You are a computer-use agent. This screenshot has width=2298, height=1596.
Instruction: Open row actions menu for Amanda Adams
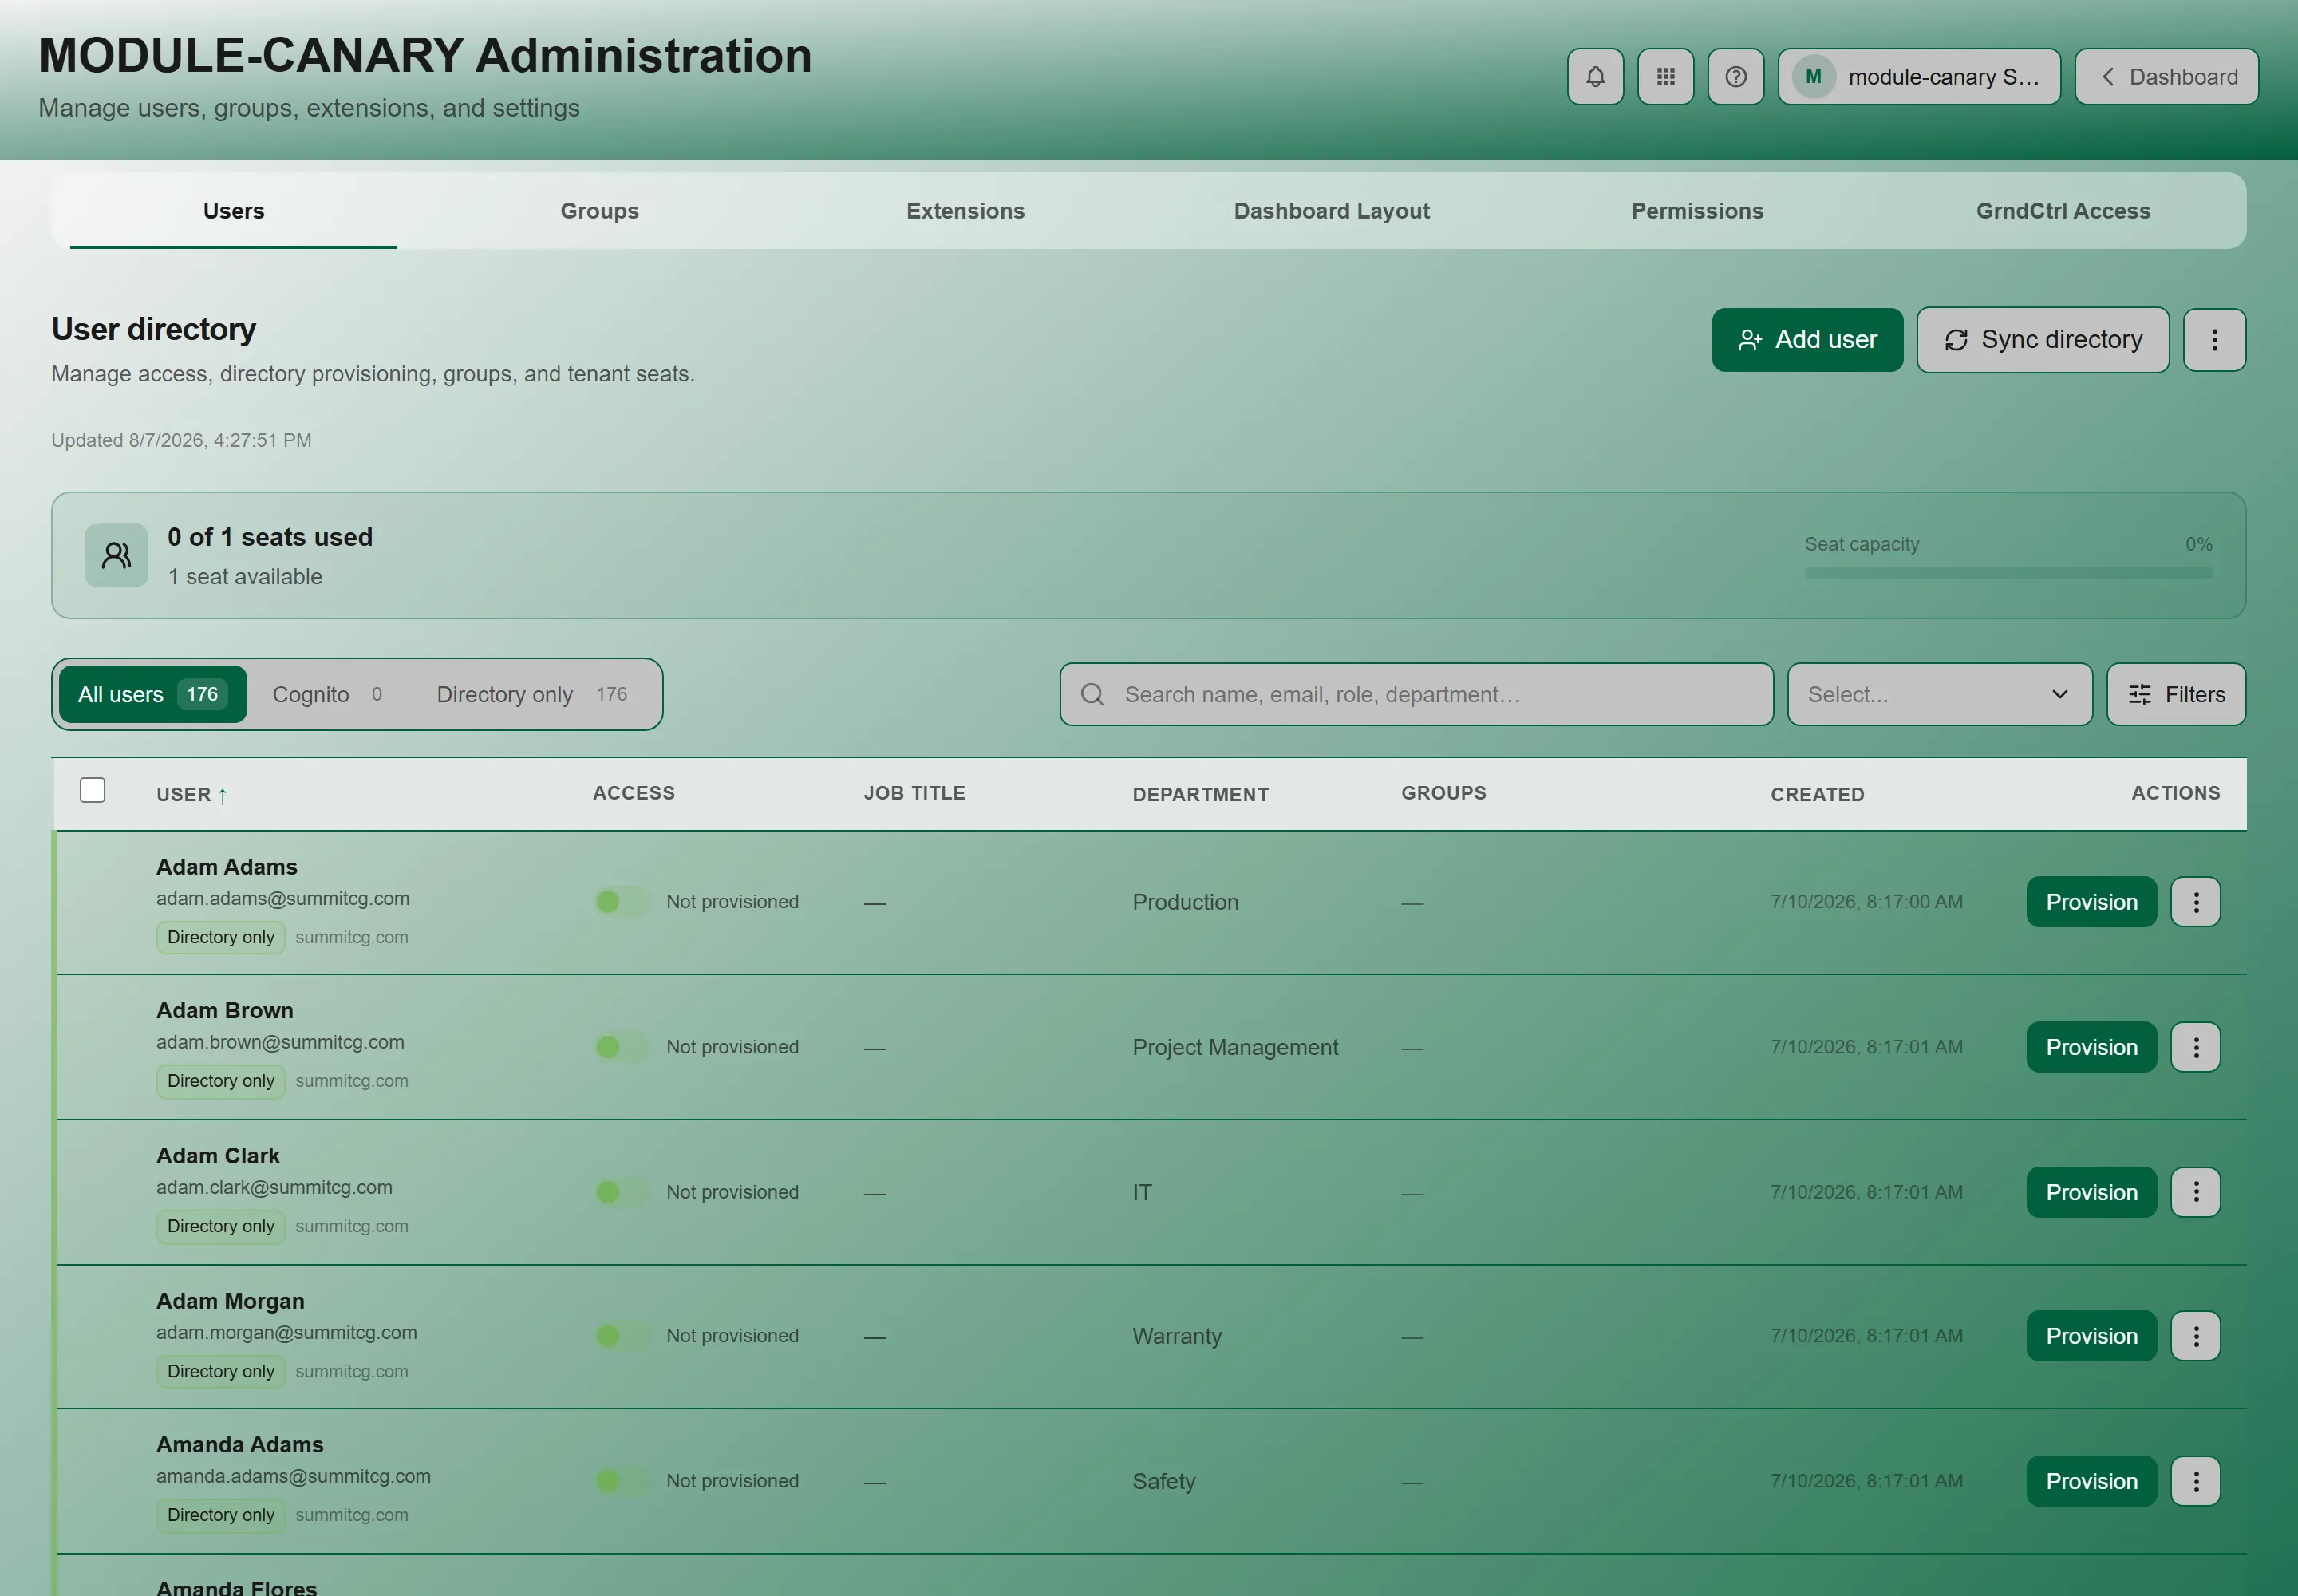click(2195, 1481)
